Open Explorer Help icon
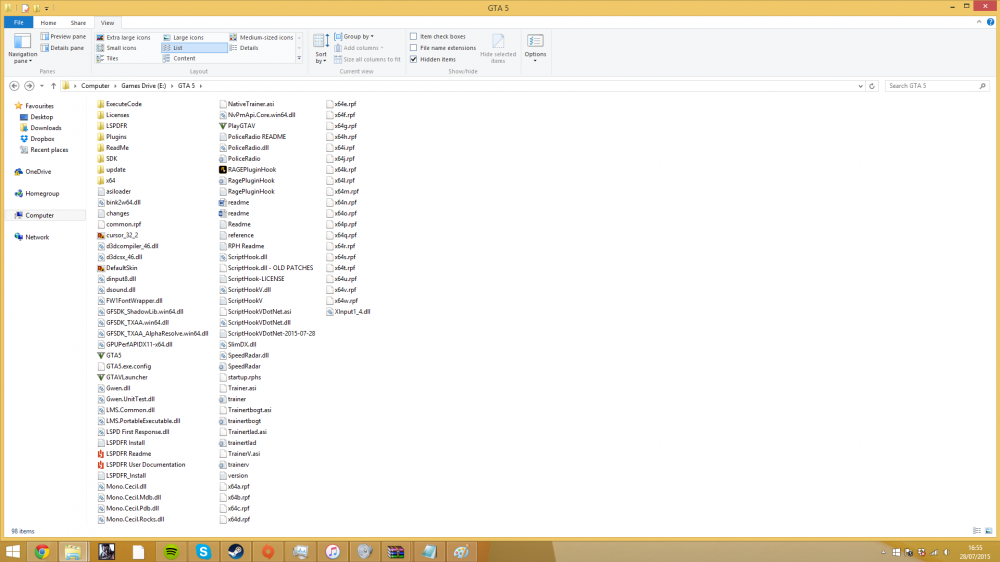The image size is (1000, 562). pyautogui.click(x=990, y=22)
